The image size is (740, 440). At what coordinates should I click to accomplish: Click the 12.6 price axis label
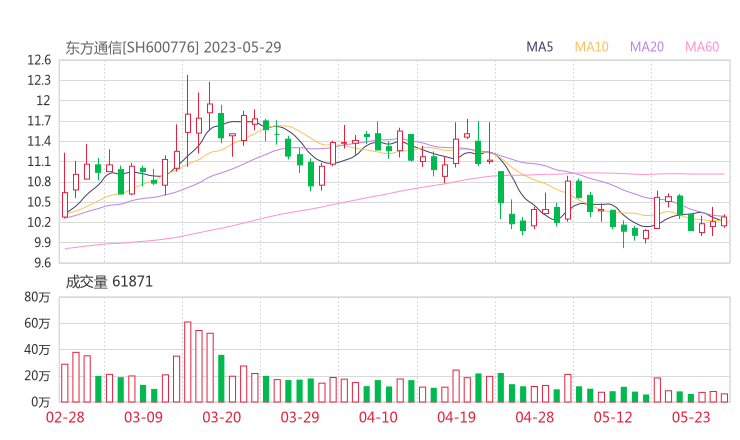pyautogui.click(x=39, y=60)
